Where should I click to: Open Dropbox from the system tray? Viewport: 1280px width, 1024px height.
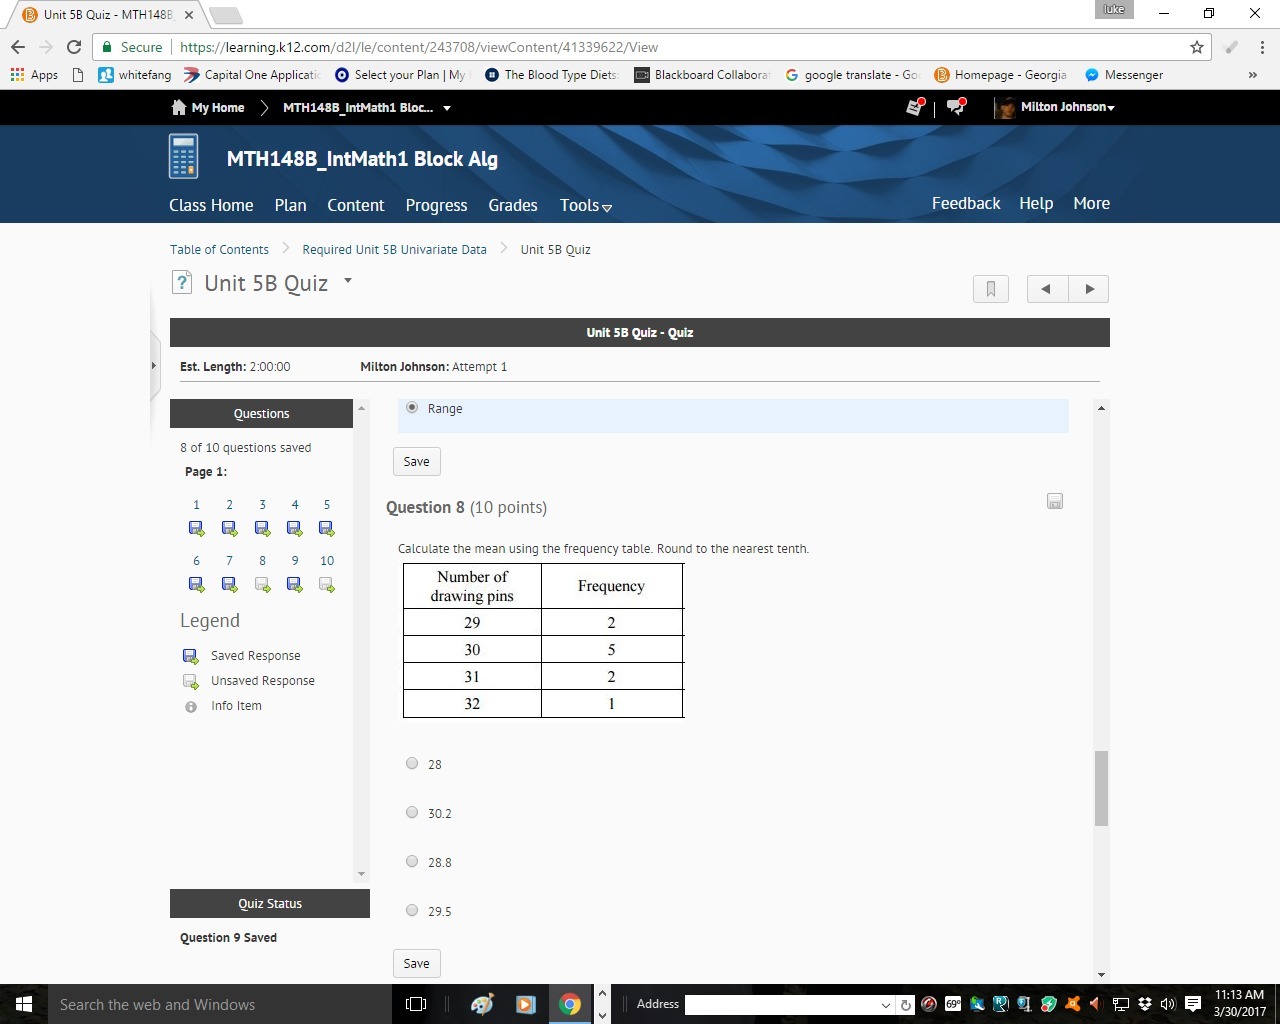tap(1144, 1004)
